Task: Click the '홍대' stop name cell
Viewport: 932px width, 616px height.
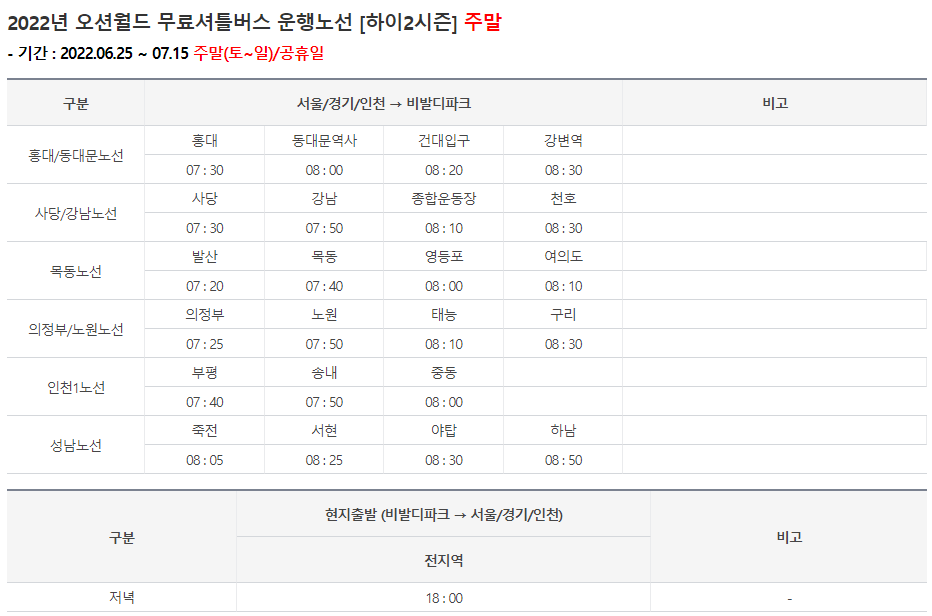Action: (204, 141)
